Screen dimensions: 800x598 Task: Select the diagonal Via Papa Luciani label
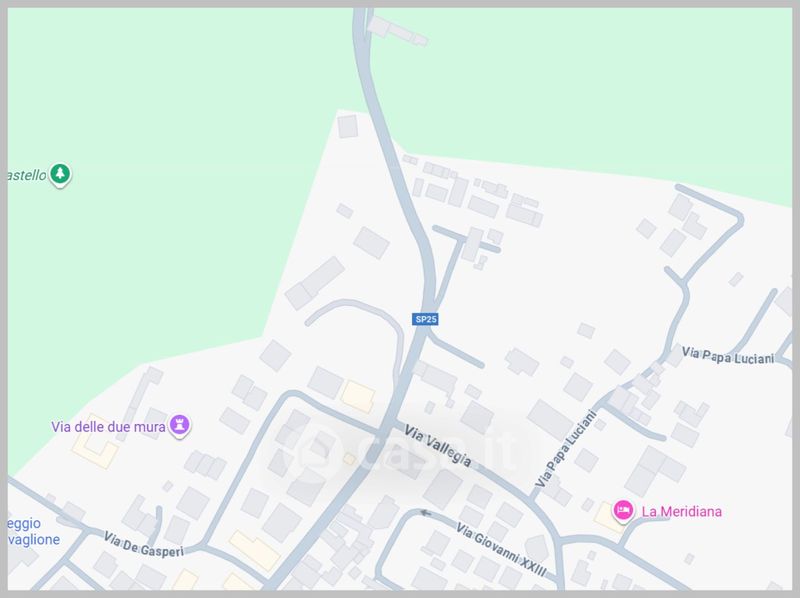coord(566,449)
